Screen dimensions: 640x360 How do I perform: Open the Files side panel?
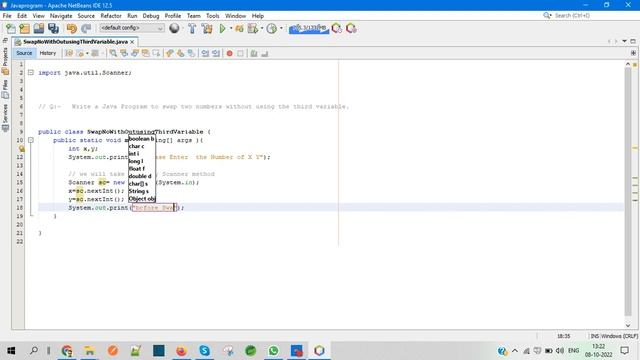(5, 89)
